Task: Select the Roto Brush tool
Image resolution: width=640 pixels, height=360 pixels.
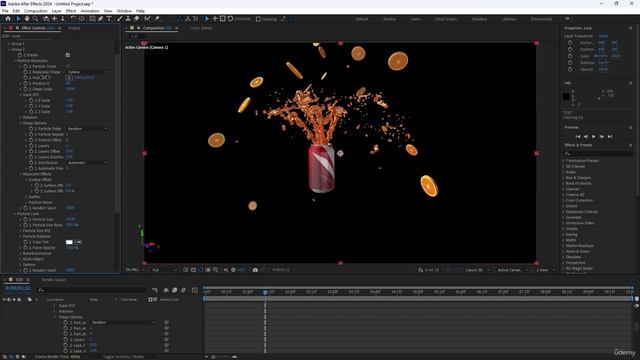Action: click(x=147, y=19)
